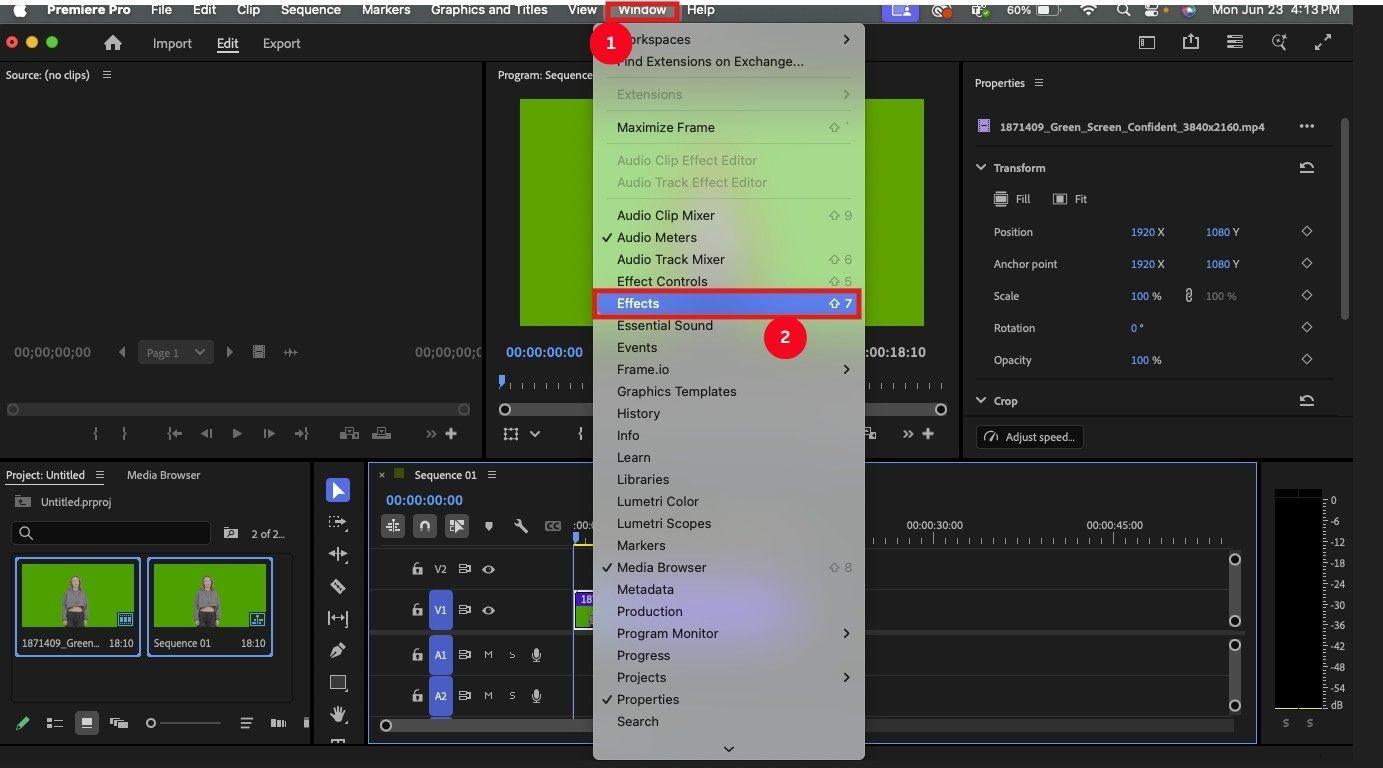Select the Slip tool

pos(338,618)
